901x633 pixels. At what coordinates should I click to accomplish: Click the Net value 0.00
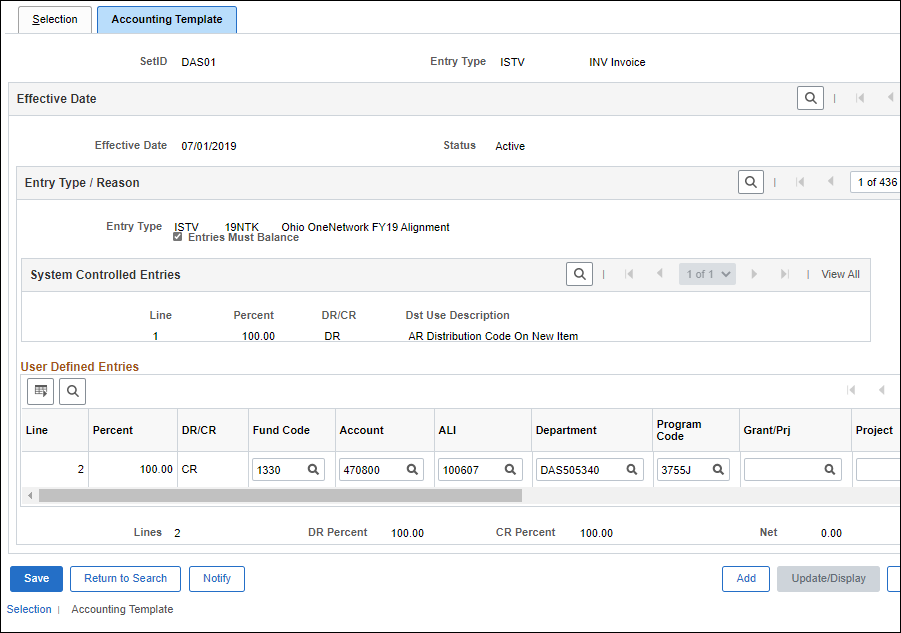pos(831,533)
